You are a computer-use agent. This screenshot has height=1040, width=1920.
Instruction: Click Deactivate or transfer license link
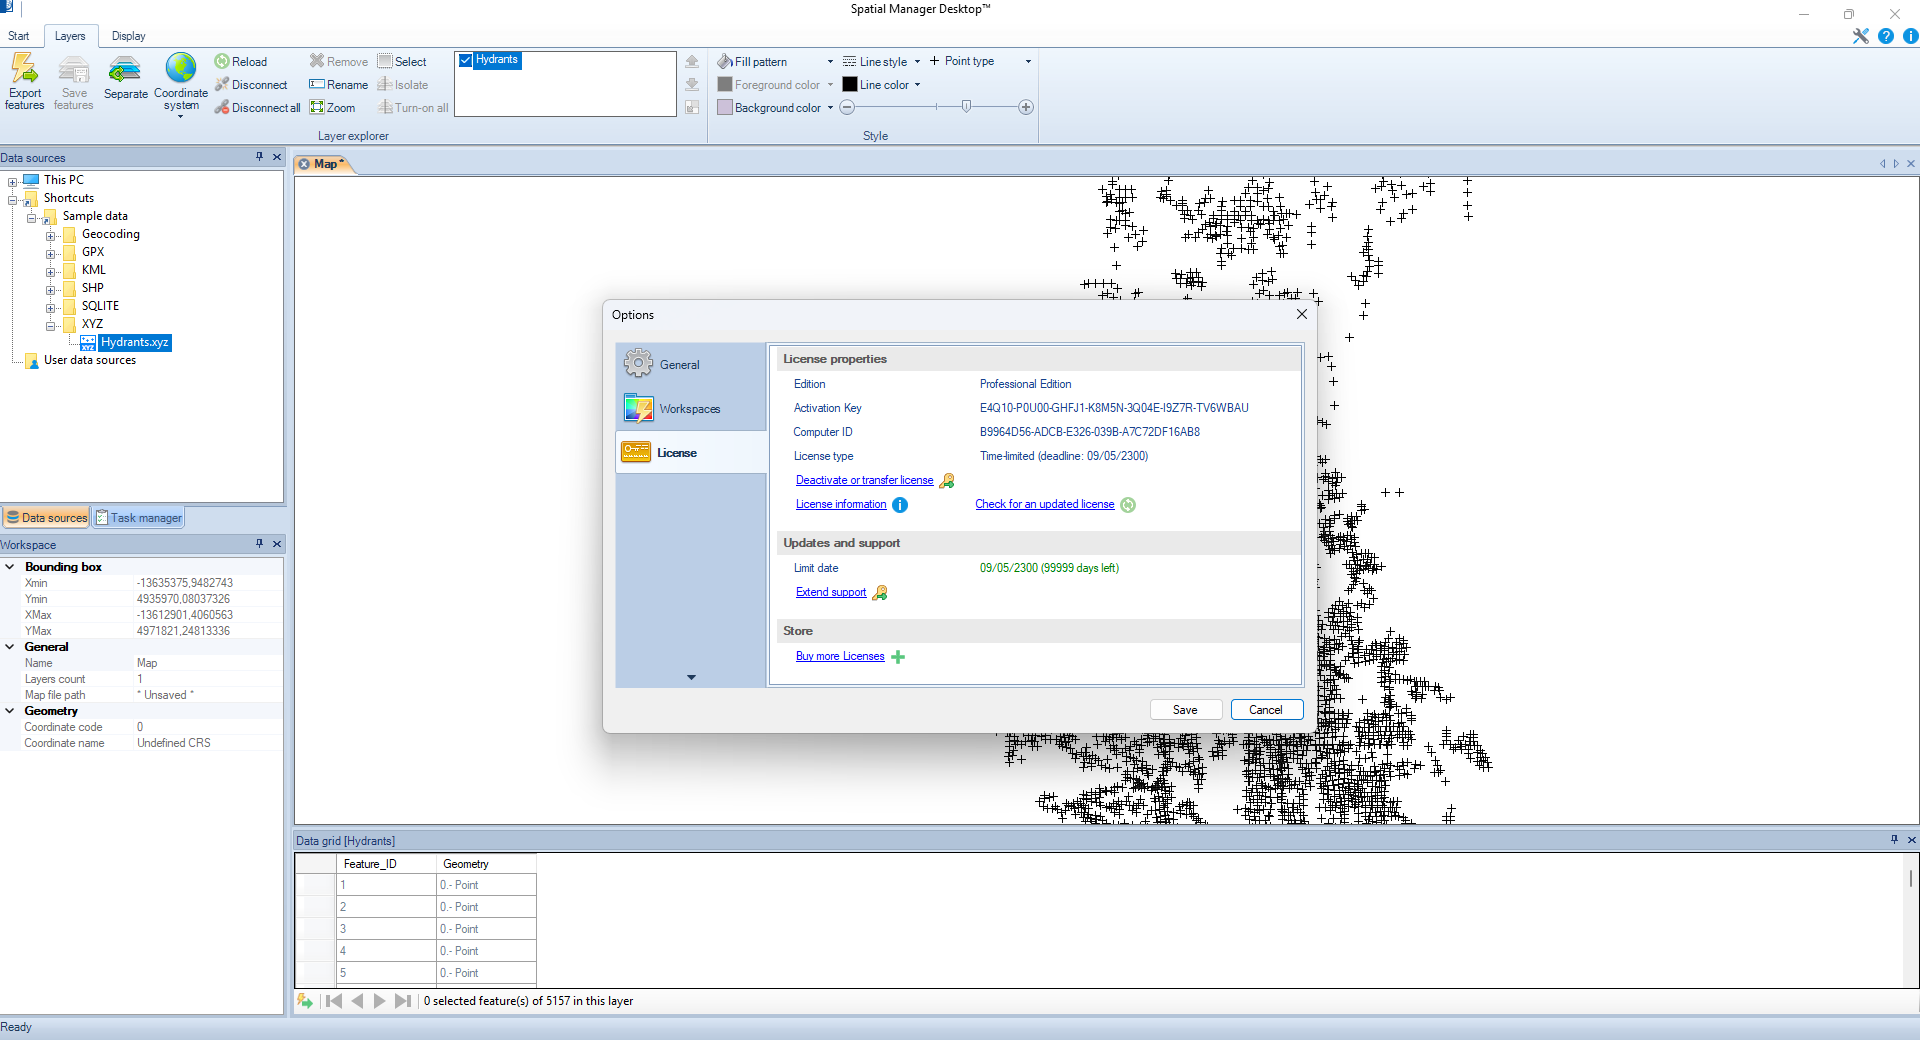[864, 480]
